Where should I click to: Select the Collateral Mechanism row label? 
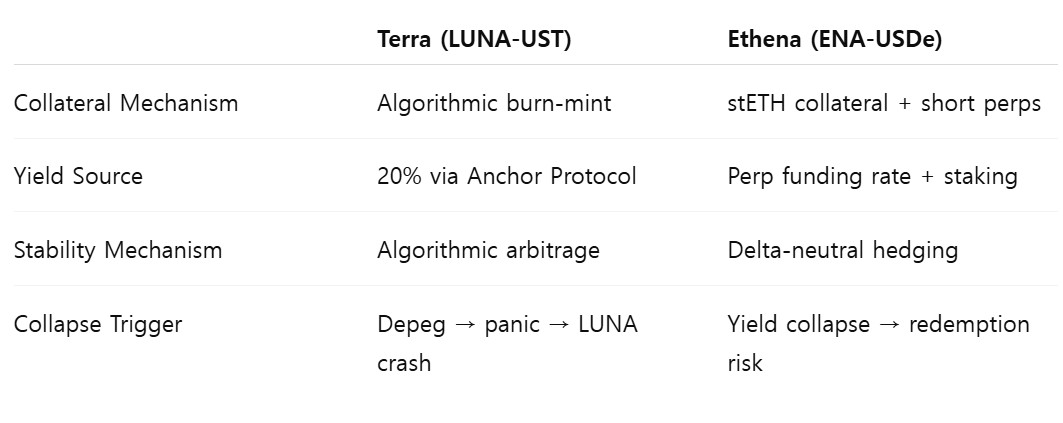coord(126,103)
